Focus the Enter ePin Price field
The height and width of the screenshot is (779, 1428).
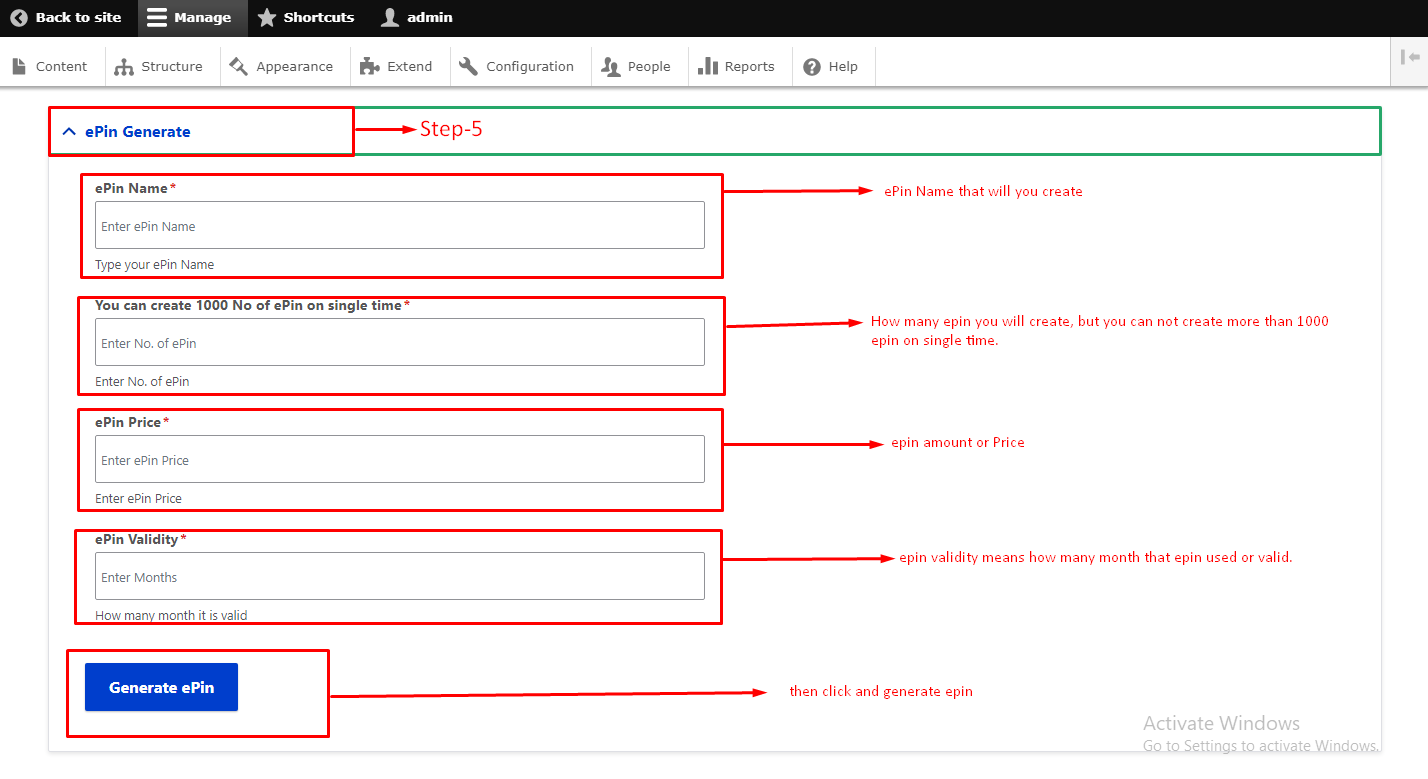tap(399, 460)
